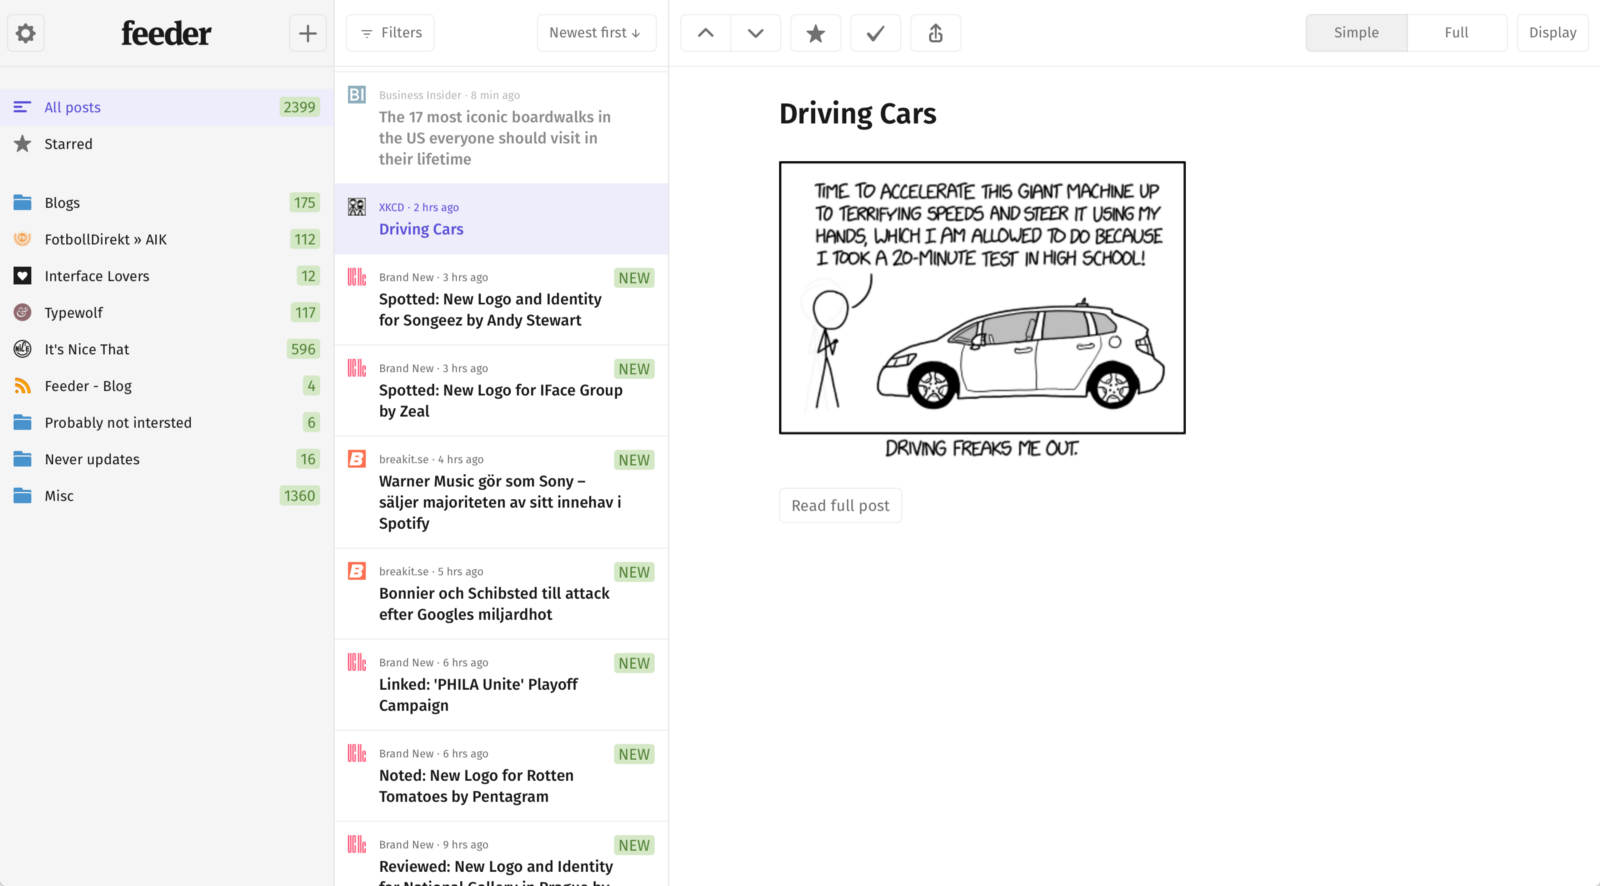Screen dimensions: 1600x886
Task: Click breakit.se favicon on Bonnier post
Action: pos(357,571)
